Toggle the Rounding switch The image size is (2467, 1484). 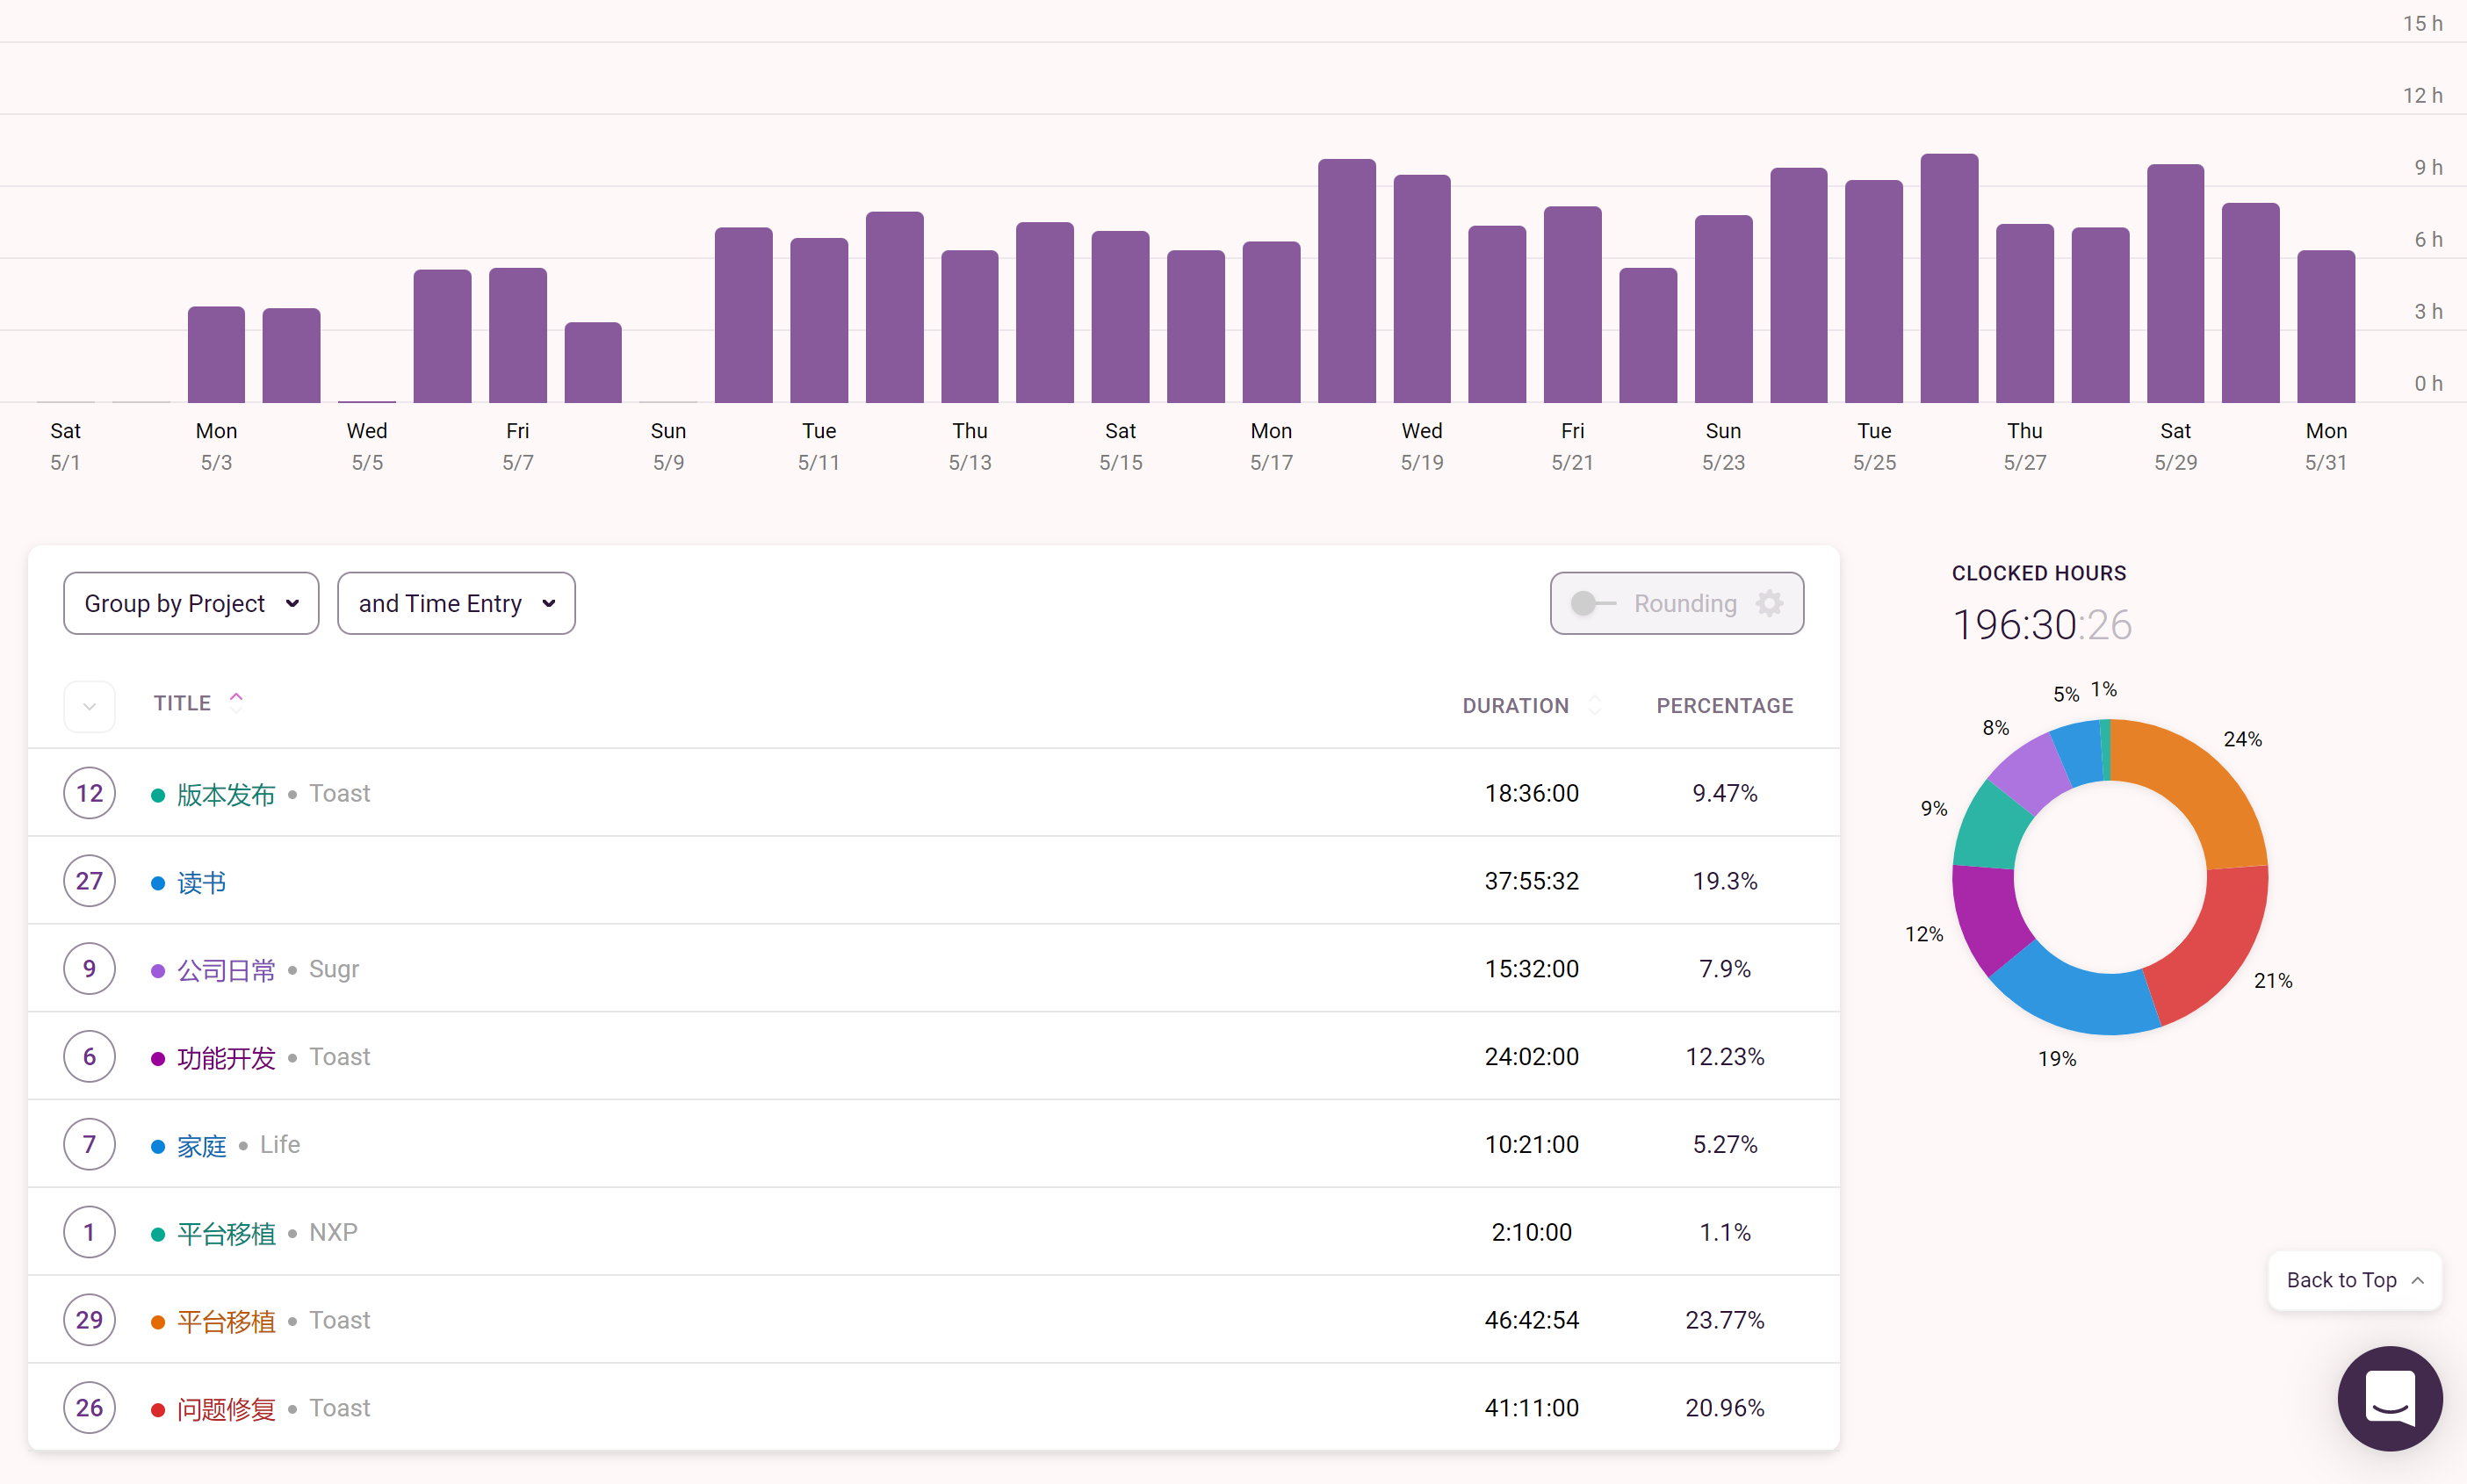[x=1592, y=603]
